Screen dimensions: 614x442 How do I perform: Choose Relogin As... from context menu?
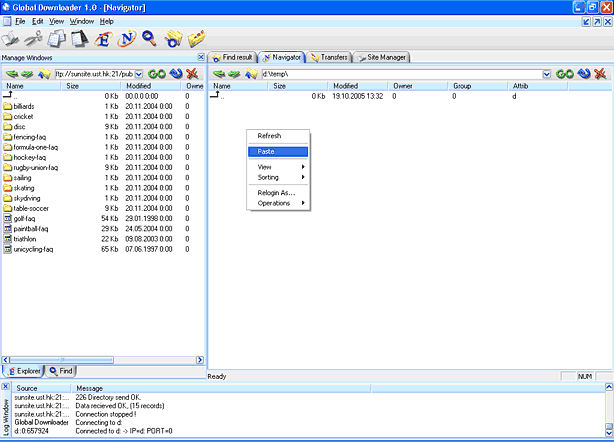278,193
